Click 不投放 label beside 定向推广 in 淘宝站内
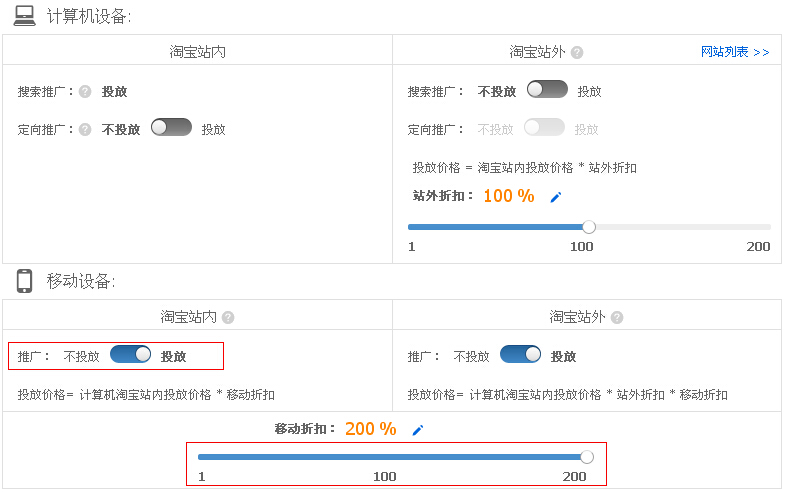 (x=121, y=129)
